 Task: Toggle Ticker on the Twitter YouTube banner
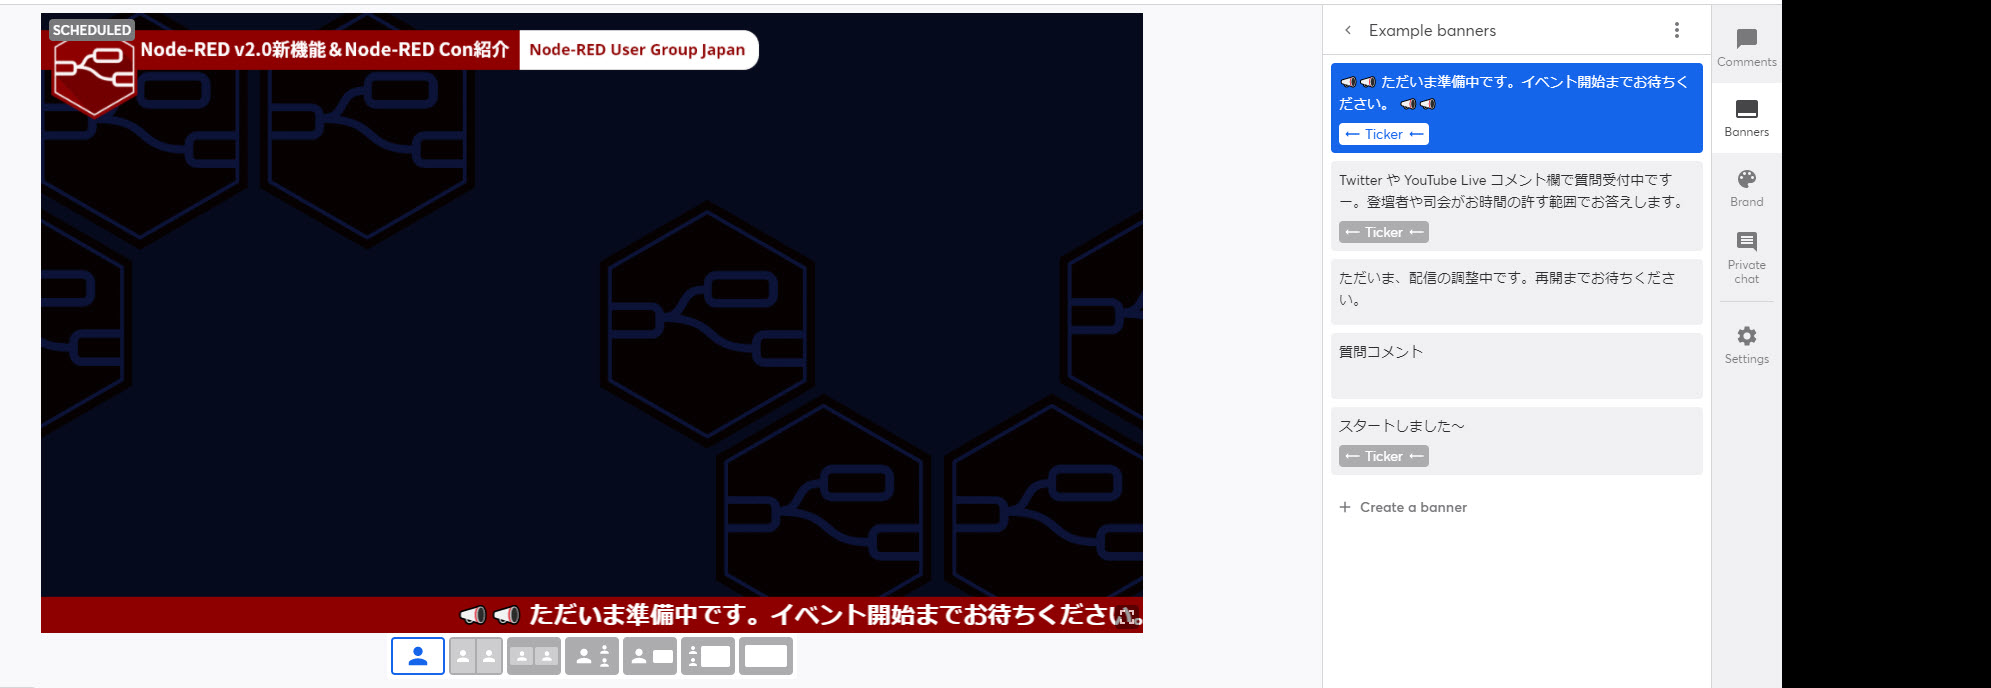coord(1383,232)
